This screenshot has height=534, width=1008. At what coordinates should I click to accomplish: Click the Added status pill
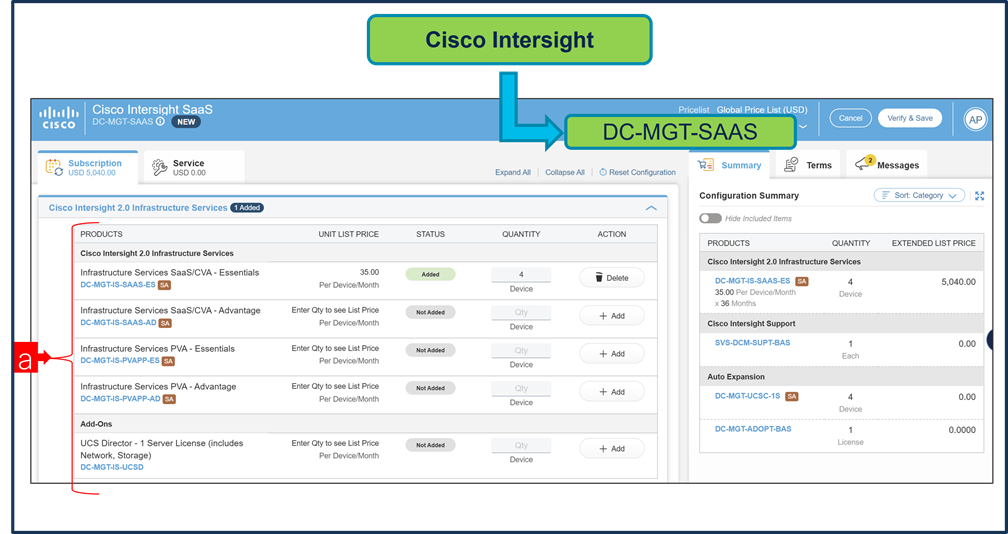430,274
